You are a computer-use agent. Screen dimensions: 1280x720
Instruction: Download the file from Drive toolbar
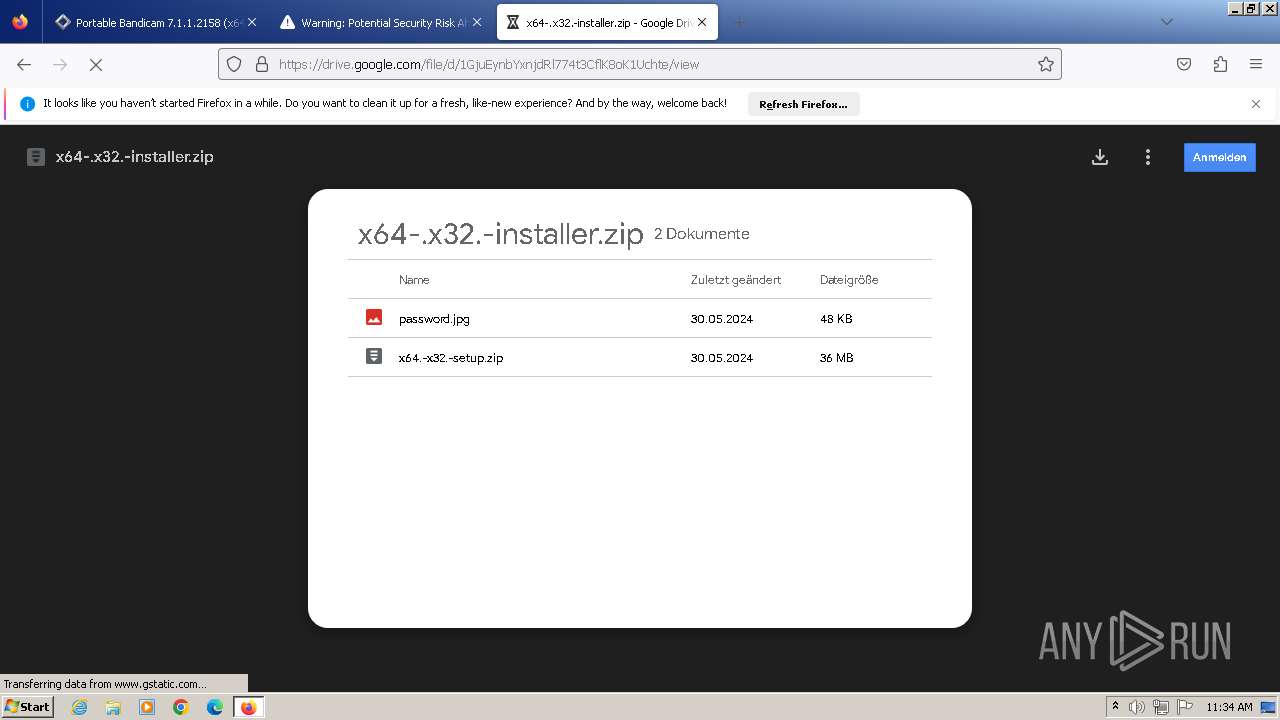click(1100, 157)
